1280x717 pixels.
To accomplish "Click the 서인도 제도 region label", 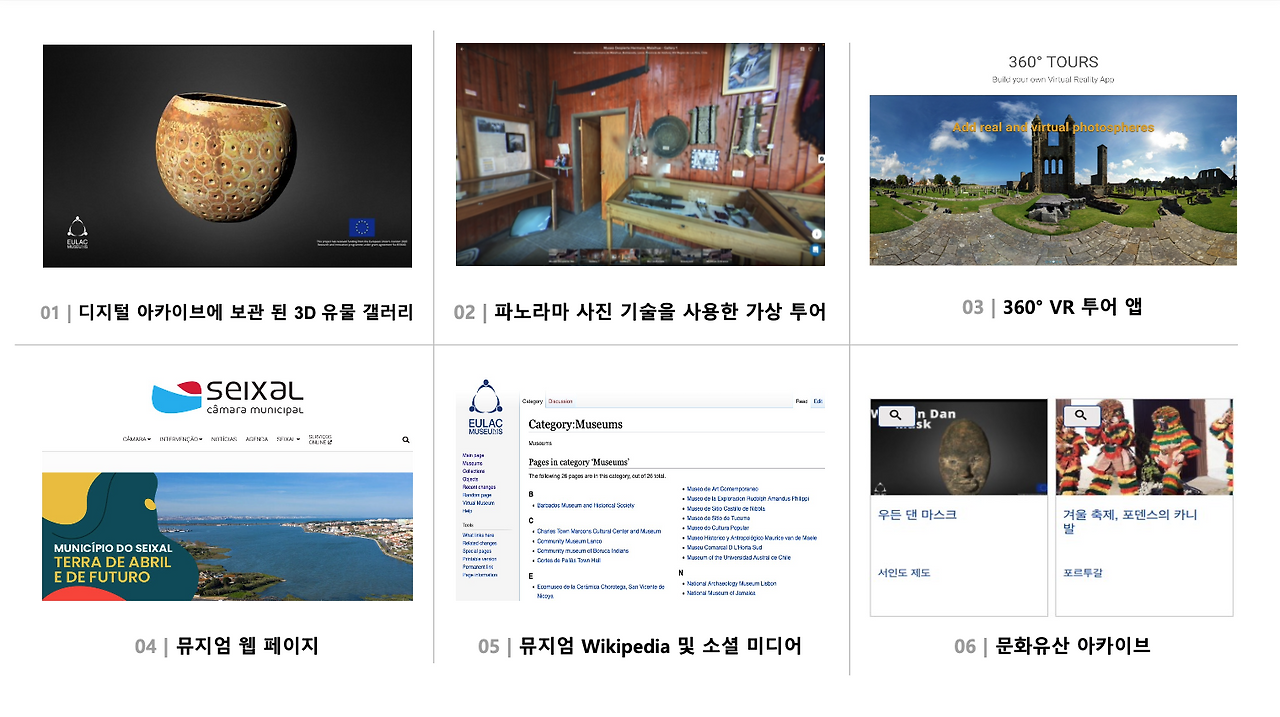I will coord(904,573).
